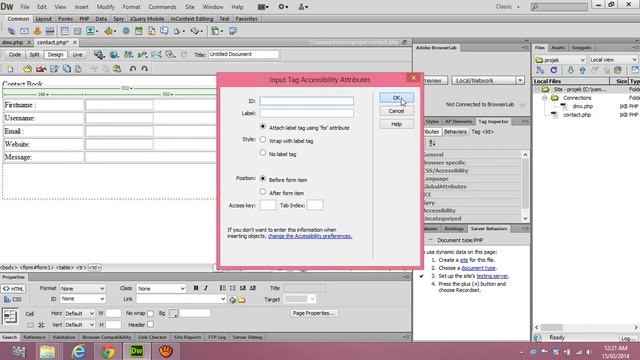Click 'change the Accessibility preferences' link
640x360 pixels.
coord(310,236)
